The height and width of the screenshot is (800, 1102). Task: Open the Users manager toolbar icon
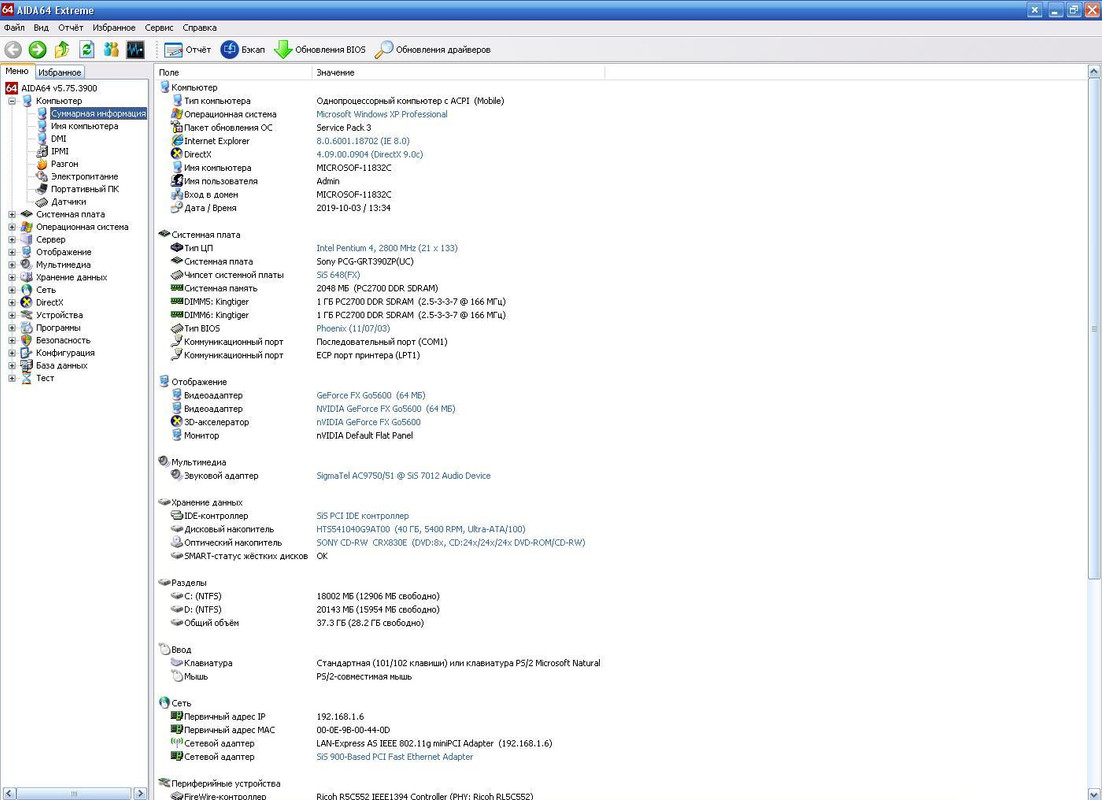pyautogui.click(x=111, y=49)
